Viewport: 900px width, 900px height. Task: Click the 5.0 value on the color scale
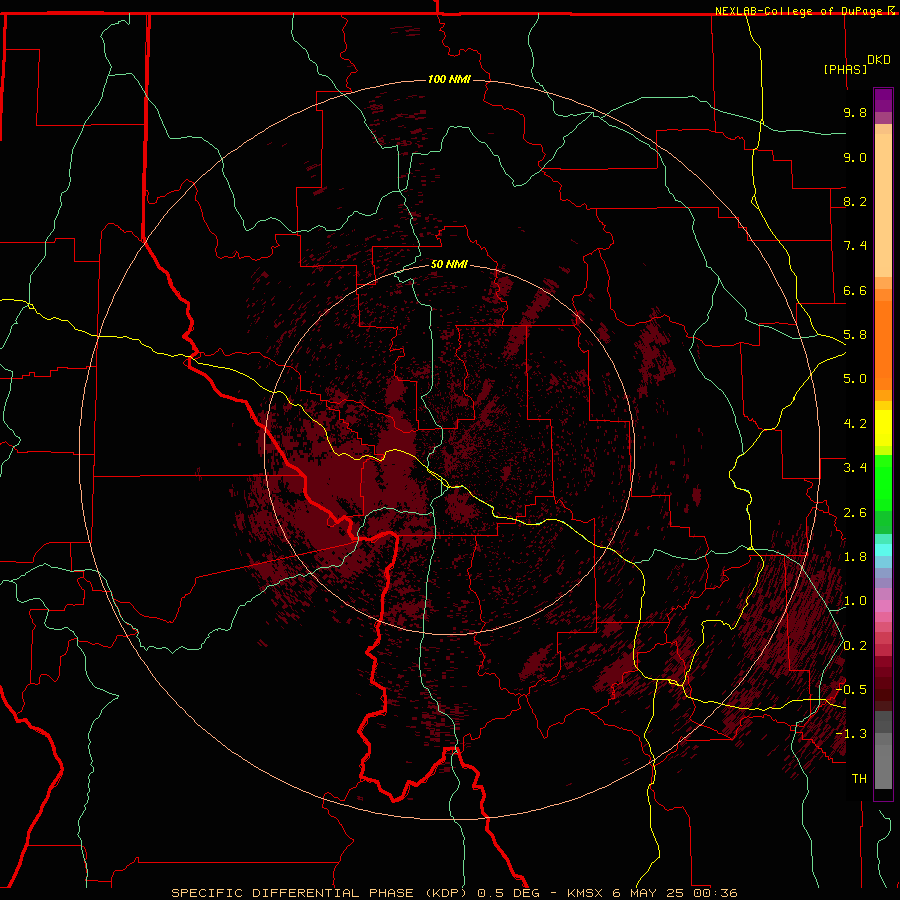pos(855,379)
